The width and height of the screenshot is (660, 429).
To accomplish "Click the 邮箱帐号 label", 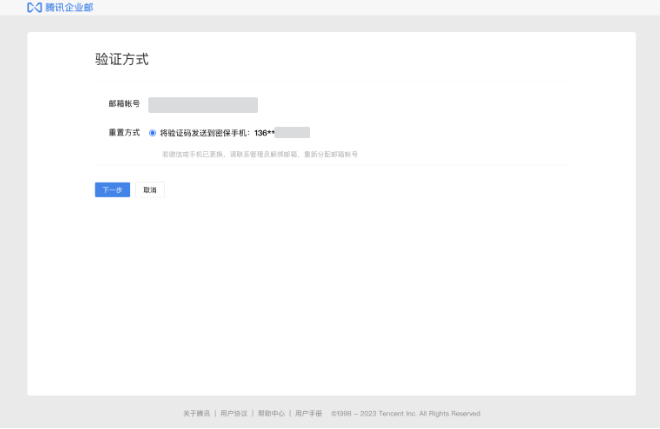I will coord(124,104).
